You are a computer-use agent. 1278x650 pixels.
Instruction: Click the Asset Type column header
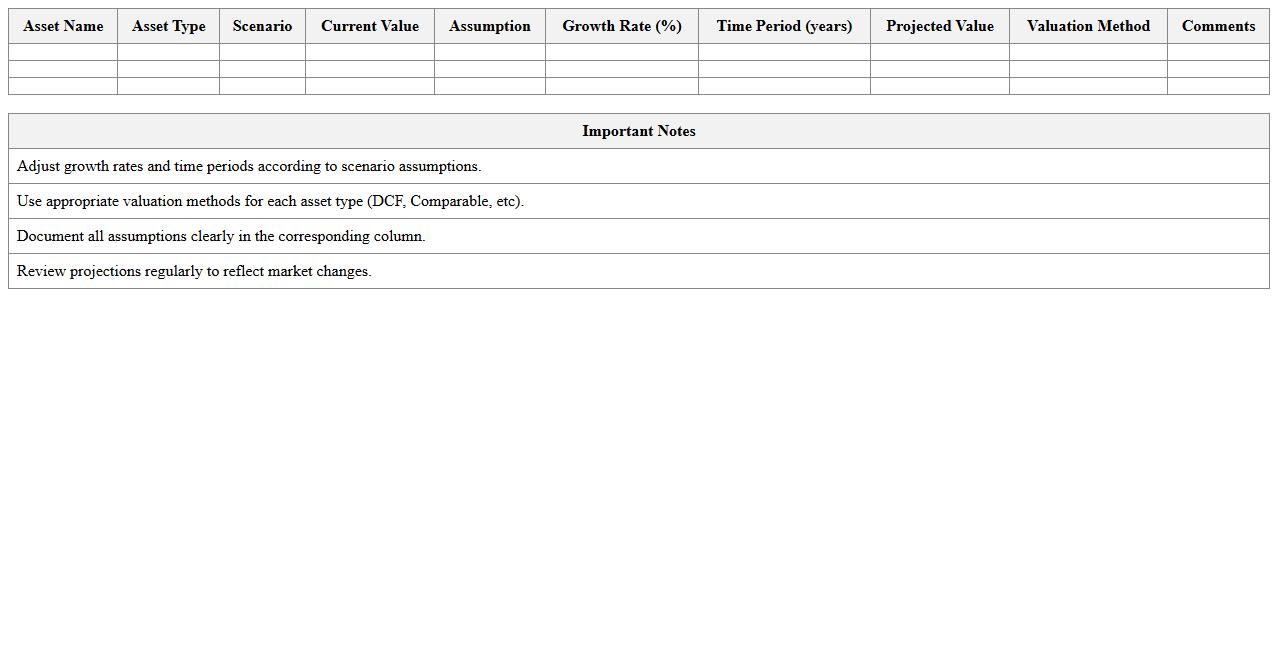(x=168, y=26)
